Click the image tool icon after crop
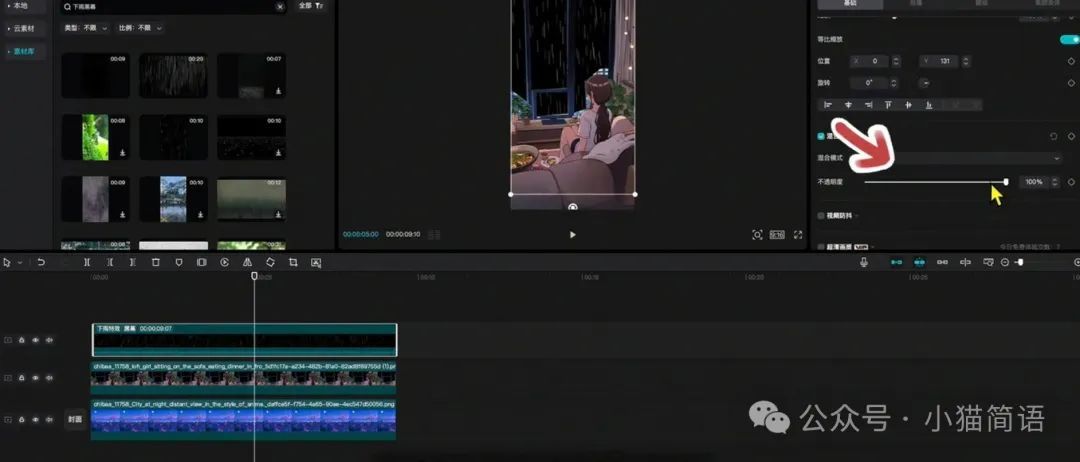Image resolution: width=1080 pixels, height=462 pixels. coord(316,262)
